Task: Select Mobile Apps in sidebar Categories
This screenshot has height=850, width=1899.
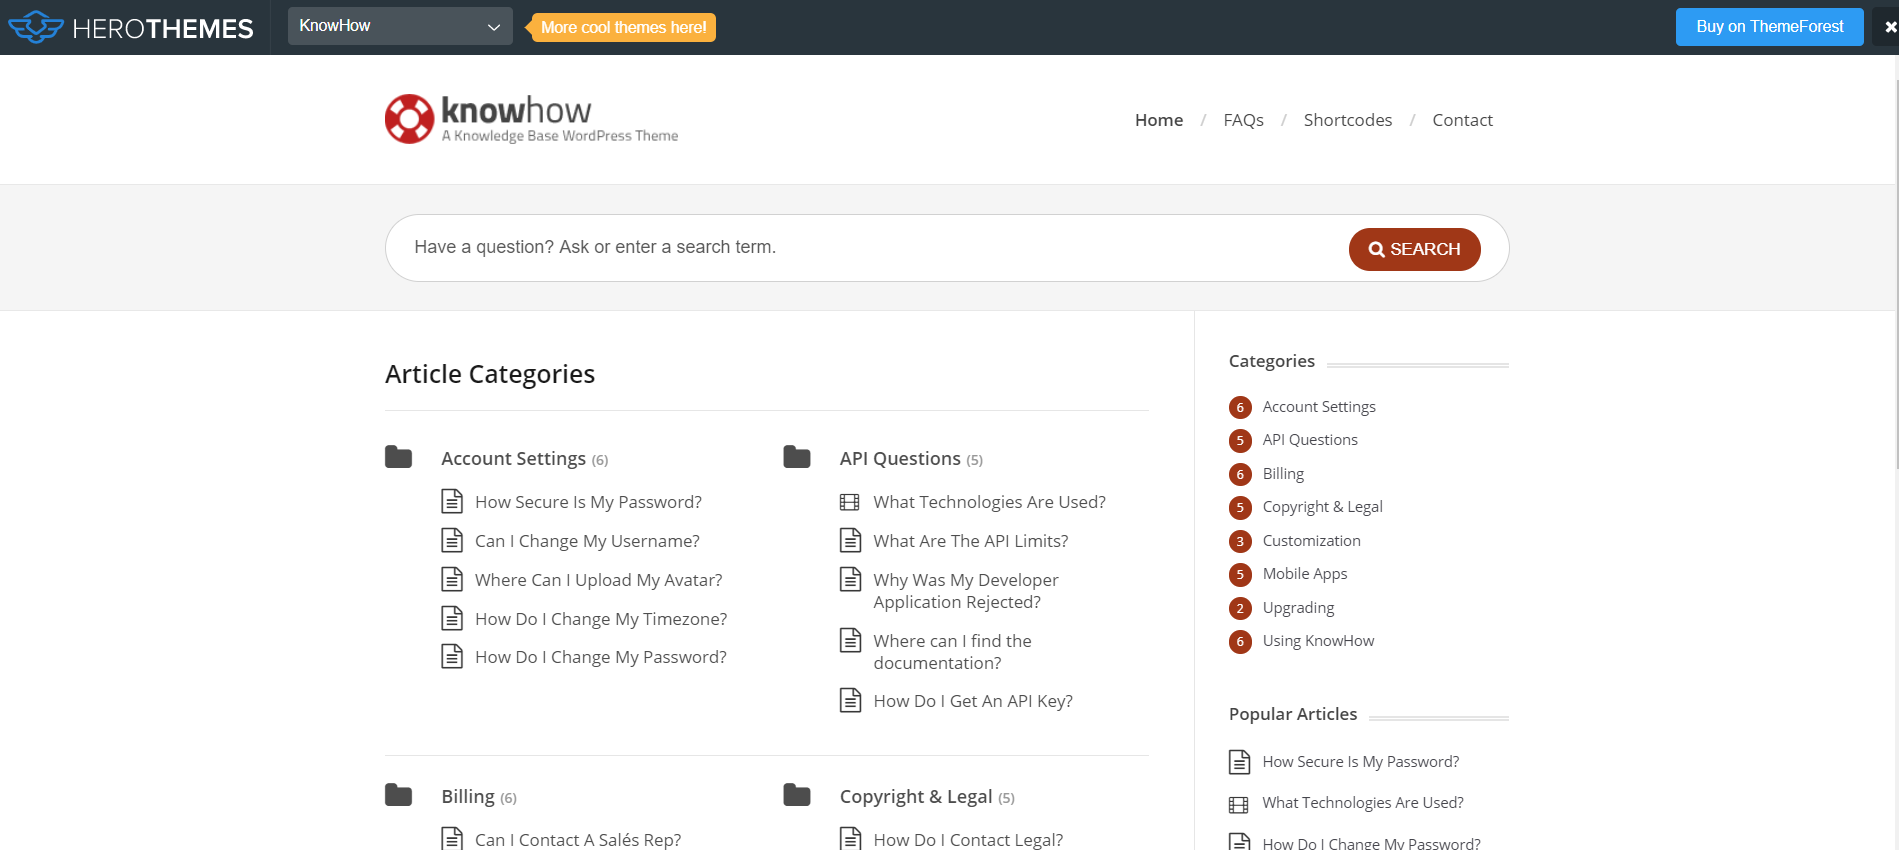Action: click(1304, 574)
